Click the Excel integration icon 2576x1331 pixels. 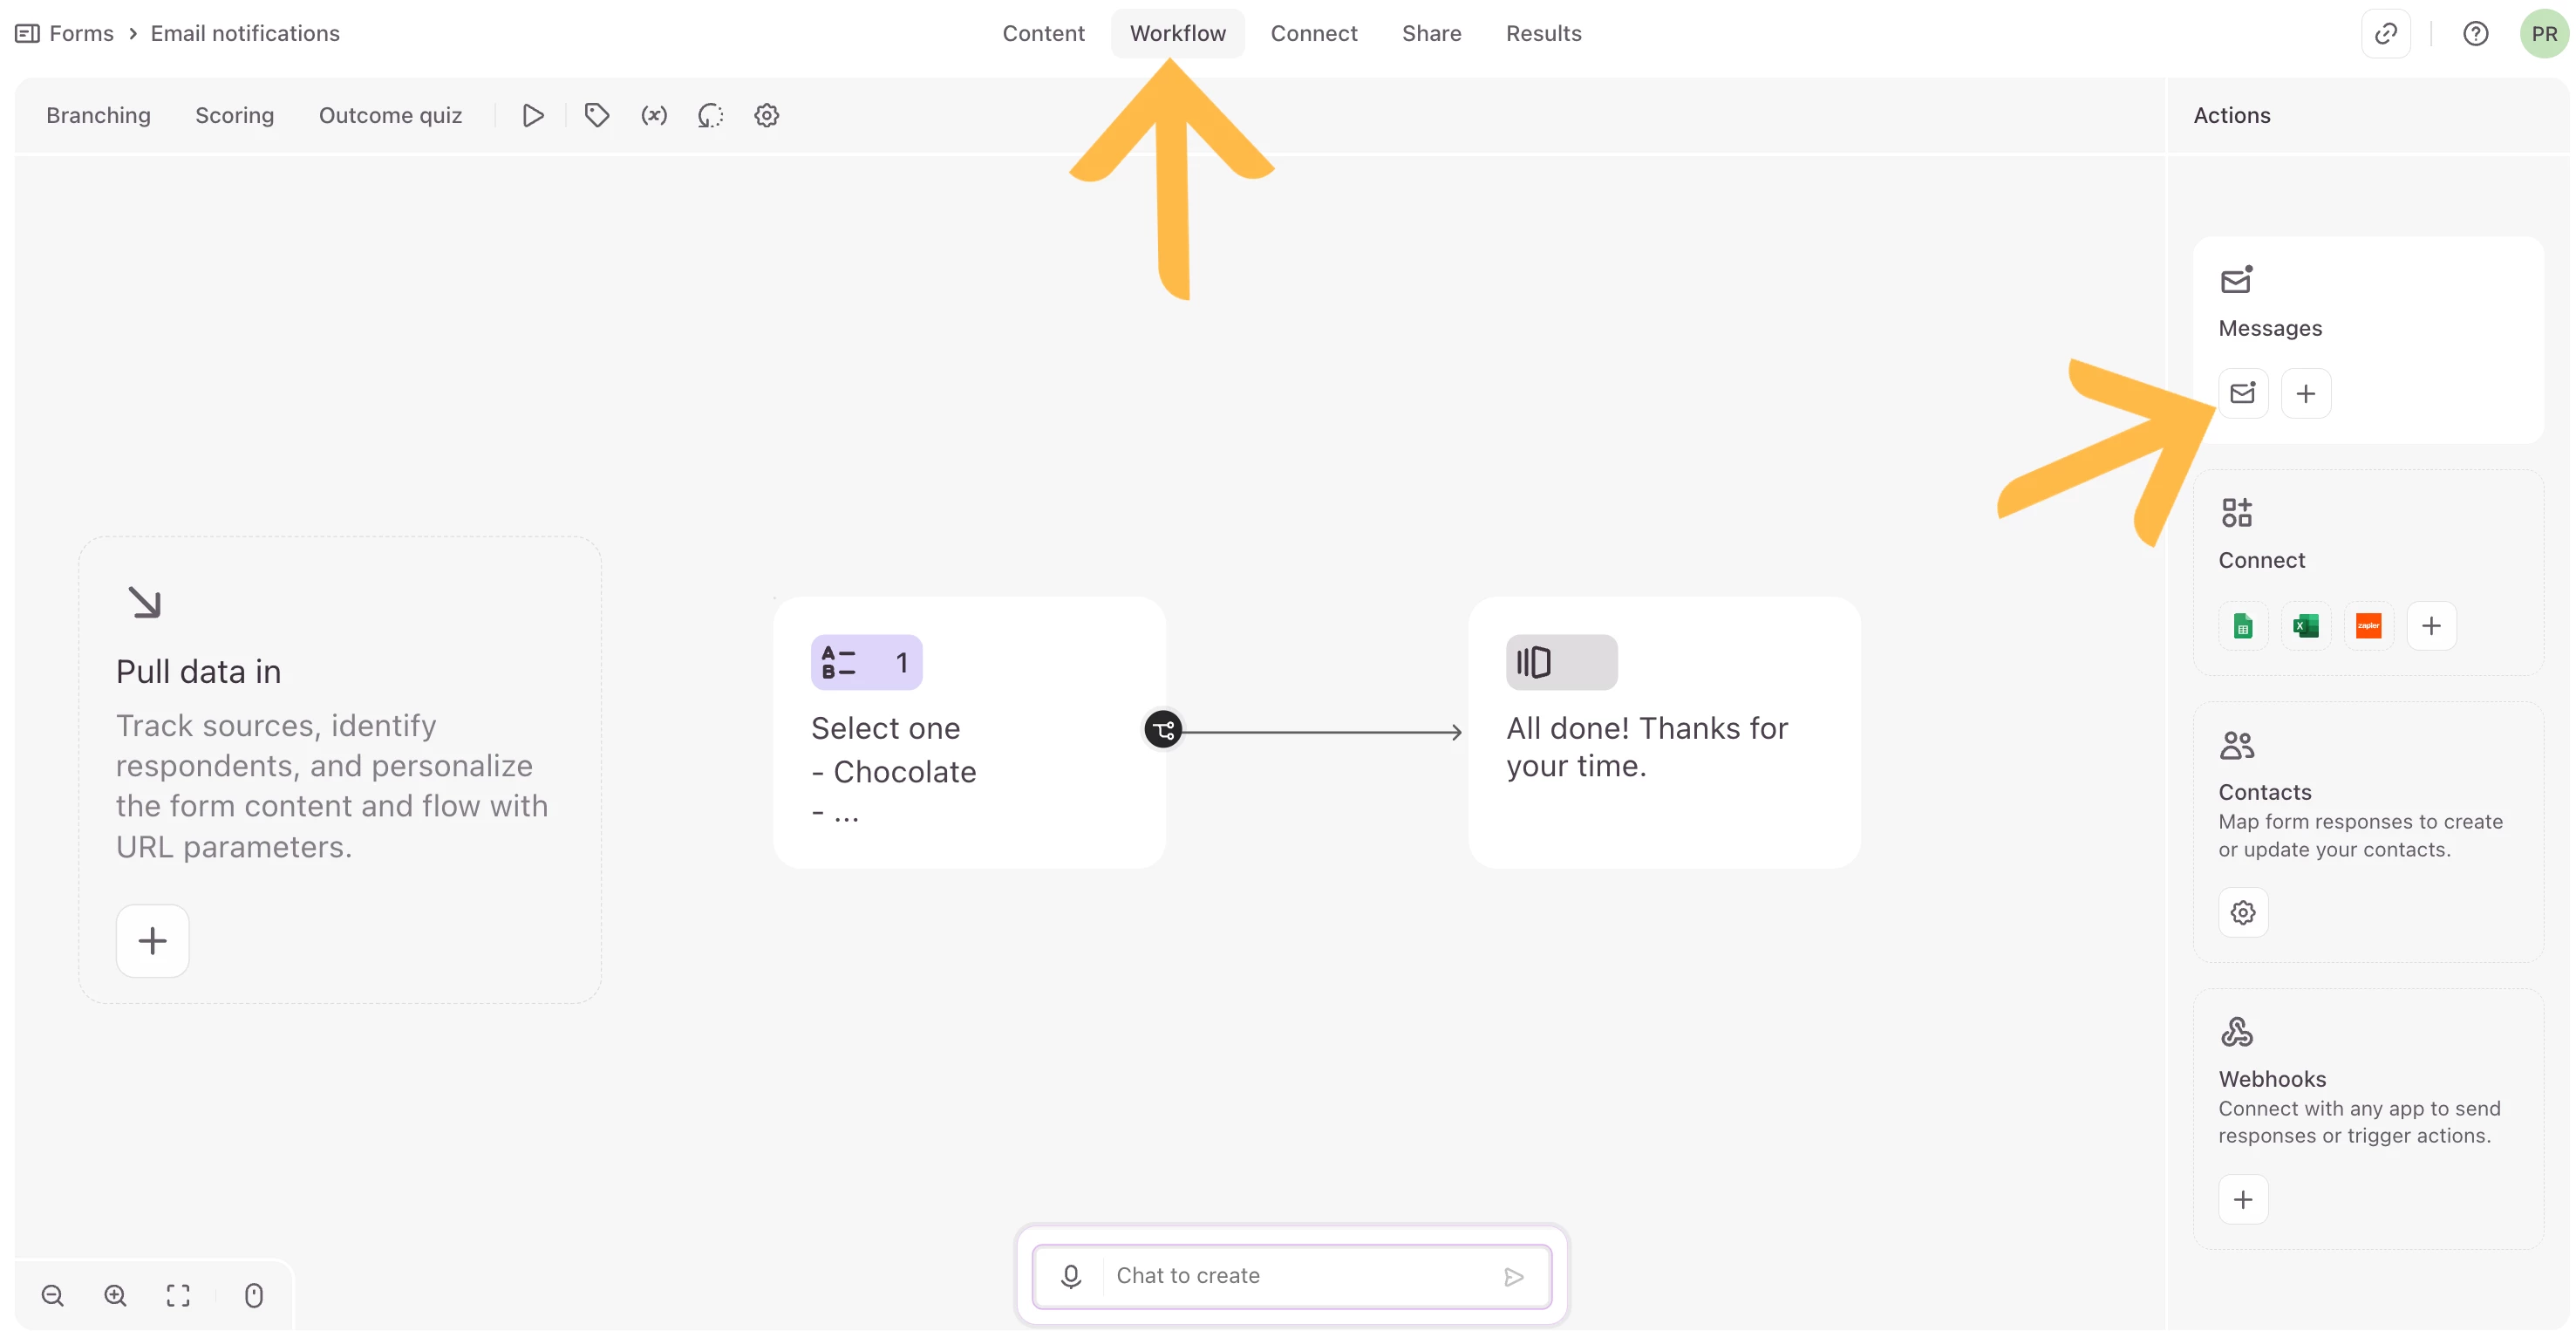coord(2305,626)
